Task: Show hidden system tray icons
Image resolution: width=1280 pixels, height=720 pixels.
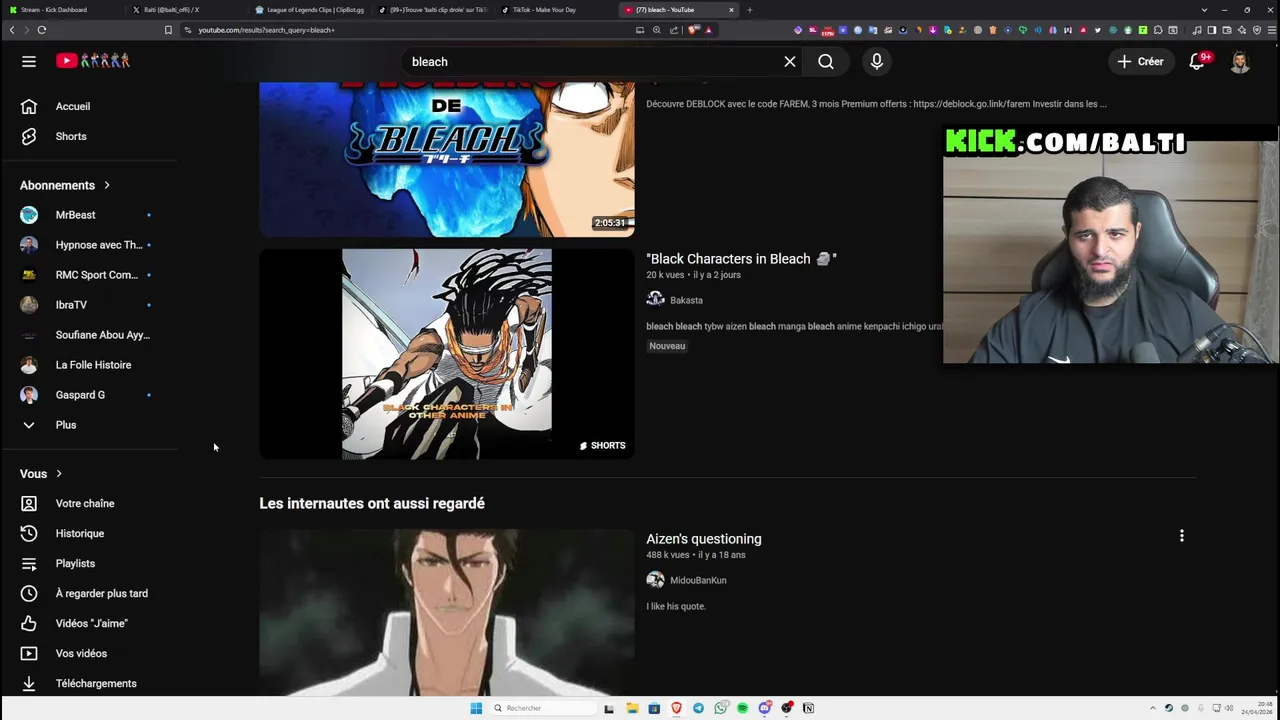Action: click(1152, 708)
